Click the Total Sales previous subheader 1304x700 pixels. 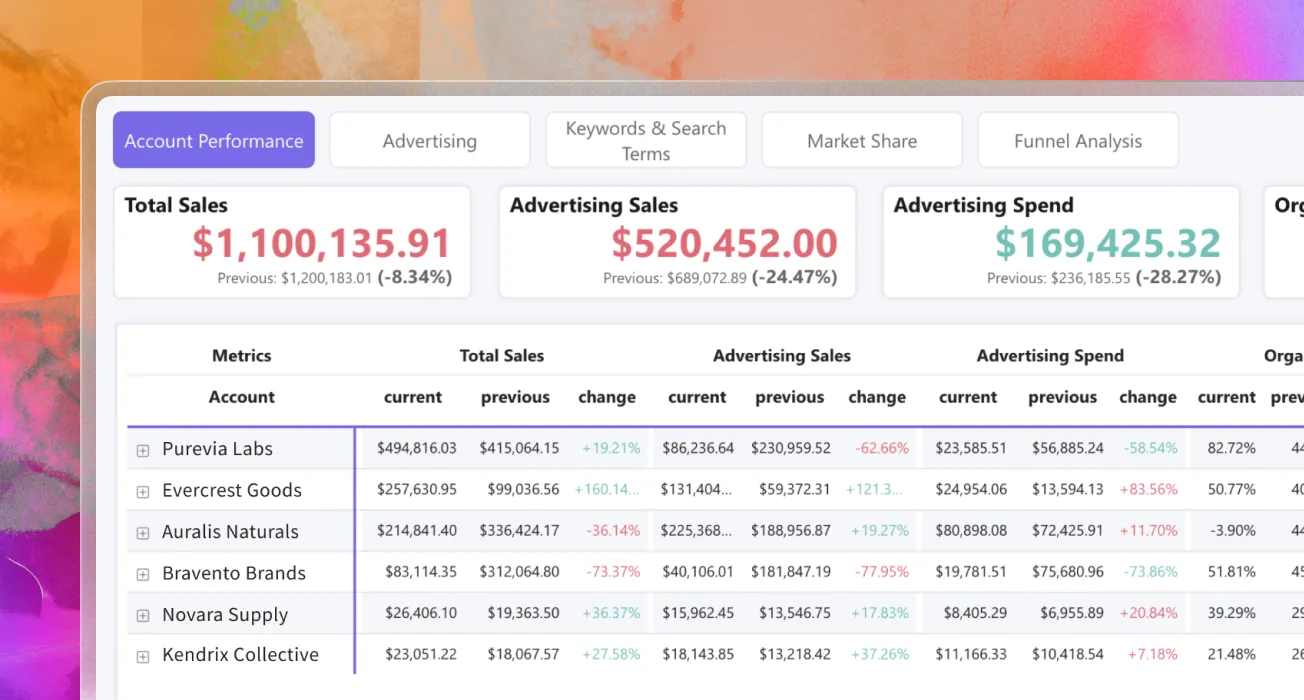pos(515,397)
